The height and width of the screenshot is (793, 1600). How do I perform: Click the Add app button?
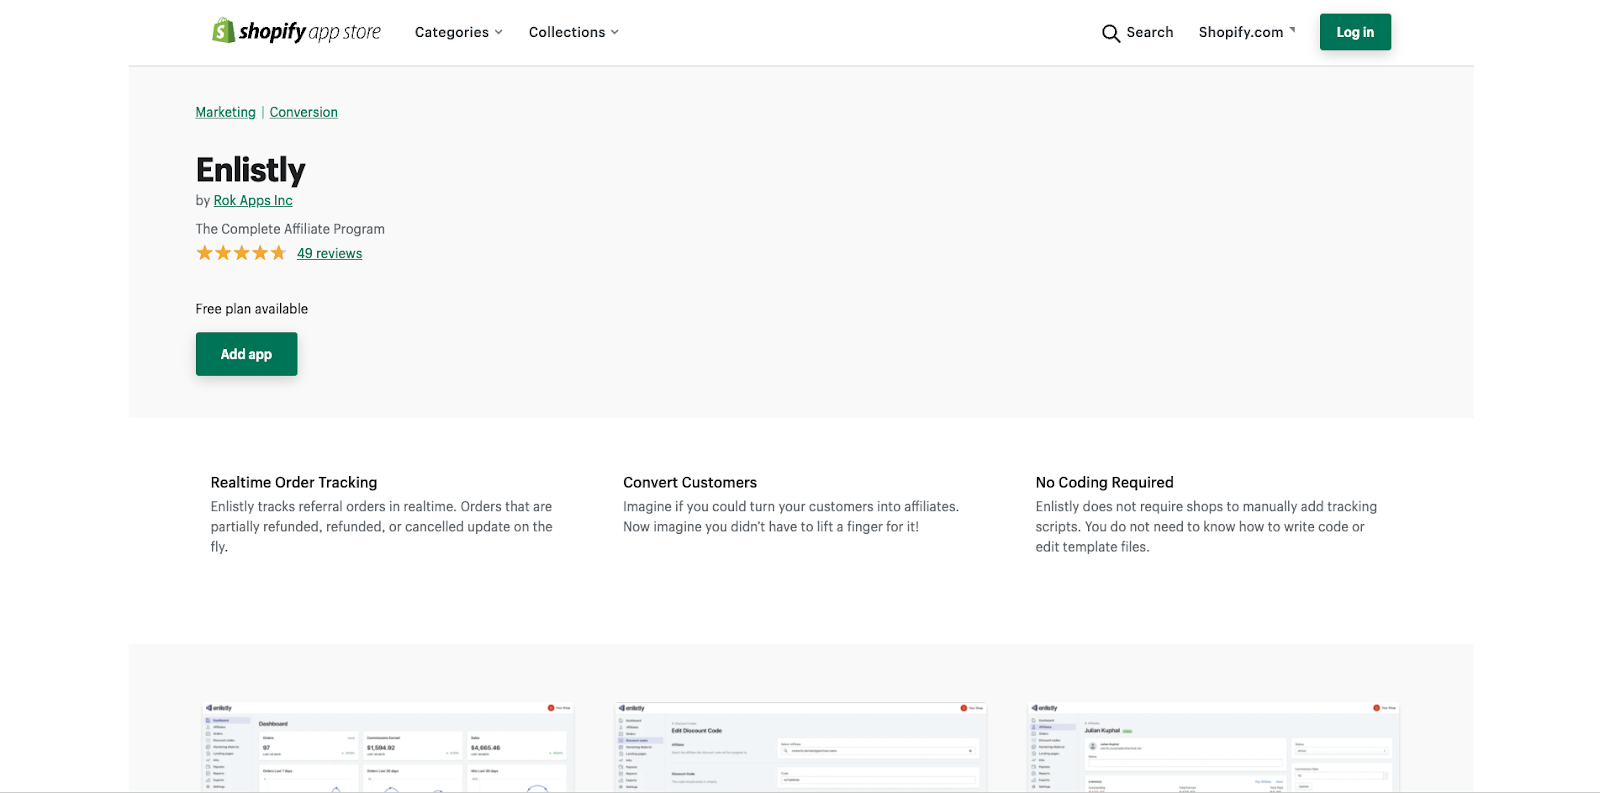(246, 354)
